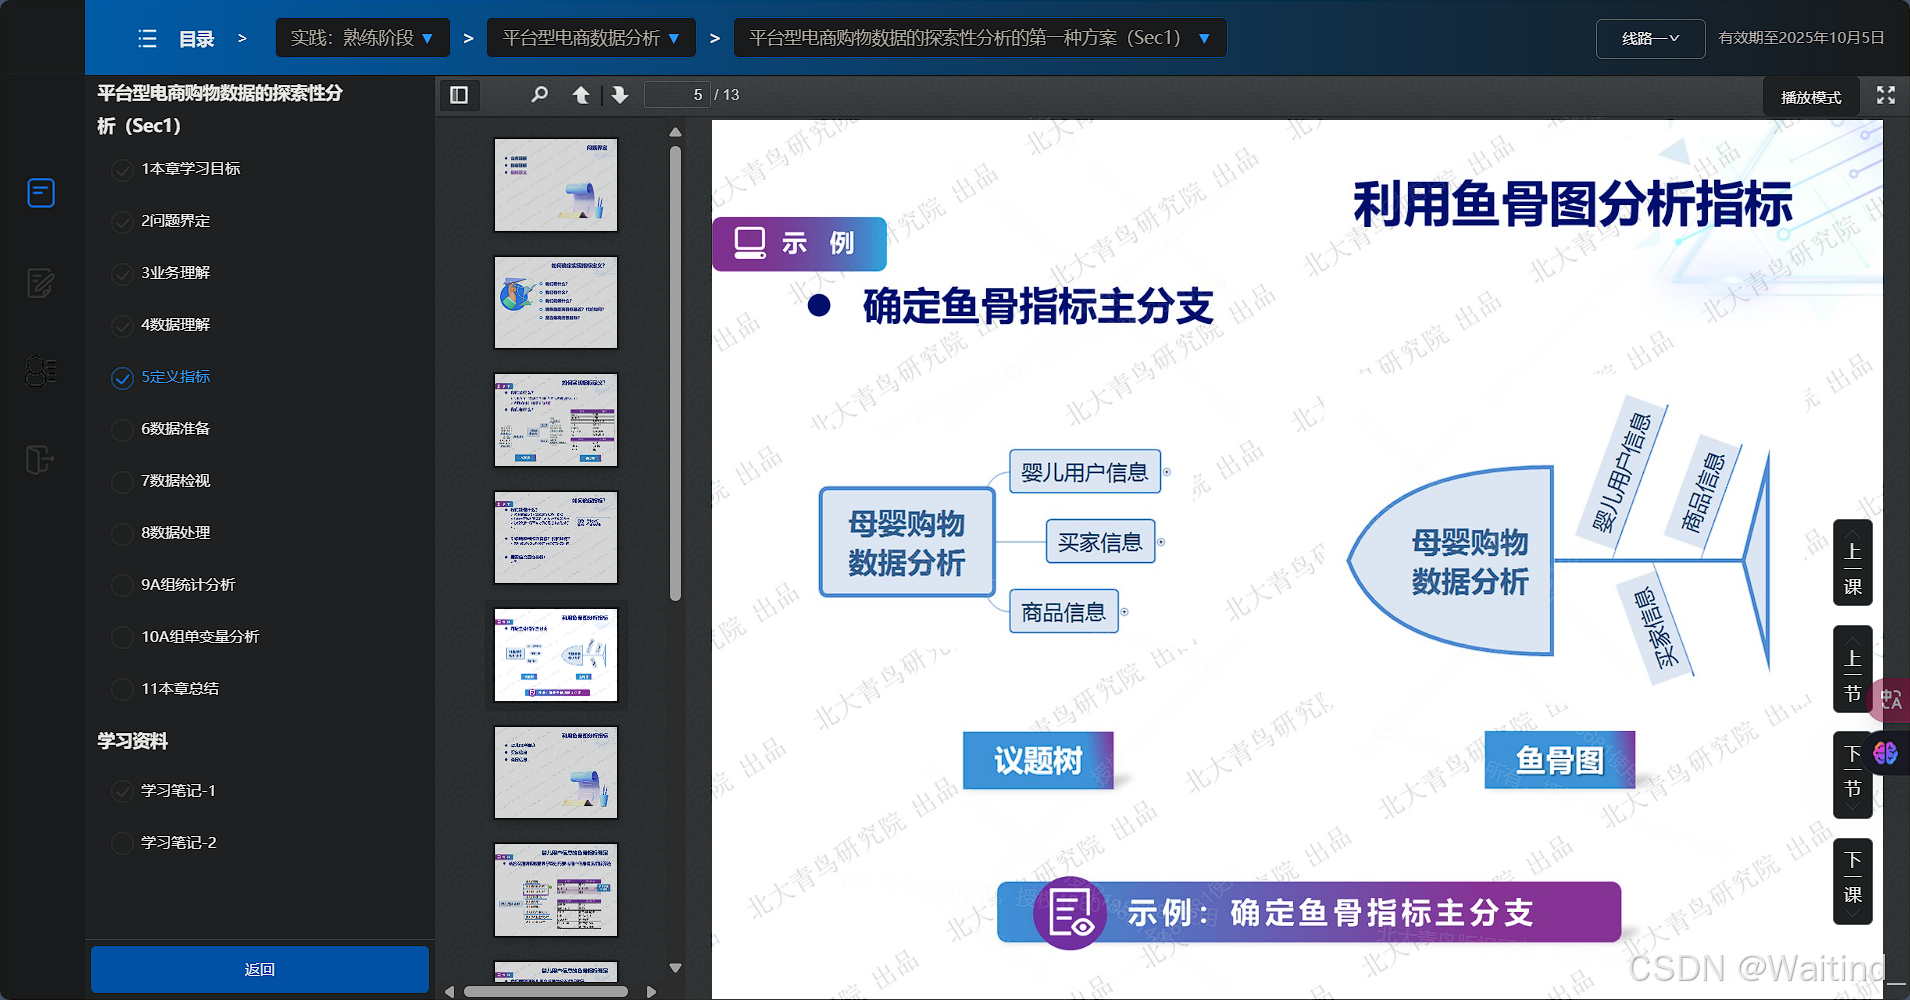The image size is (1910, 1000).
Task: Select the second slide thumbnail with globe
Action: coord(556,302)
